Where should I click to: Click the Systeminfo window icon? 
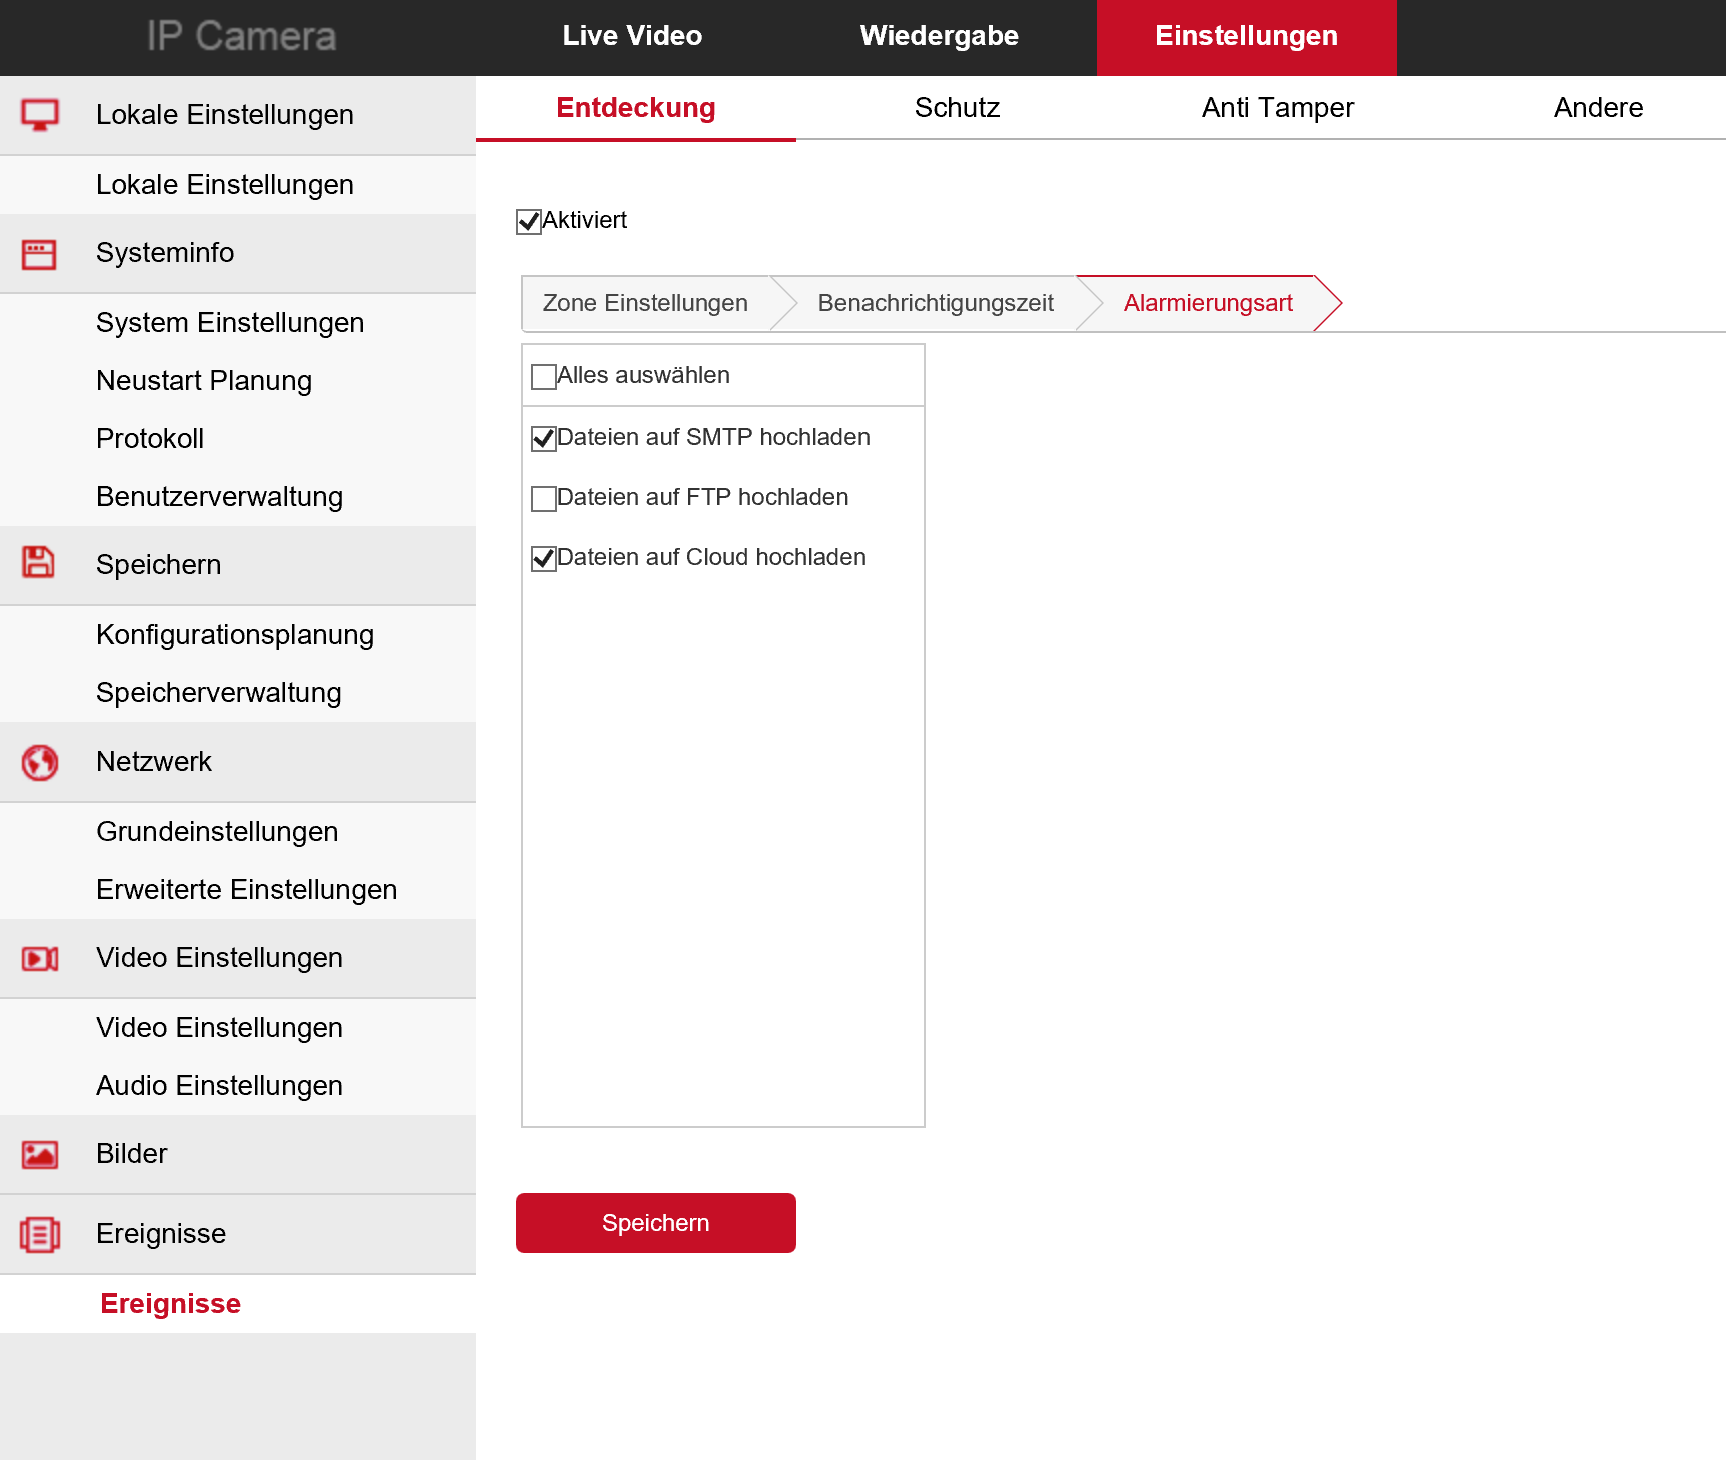40,254
